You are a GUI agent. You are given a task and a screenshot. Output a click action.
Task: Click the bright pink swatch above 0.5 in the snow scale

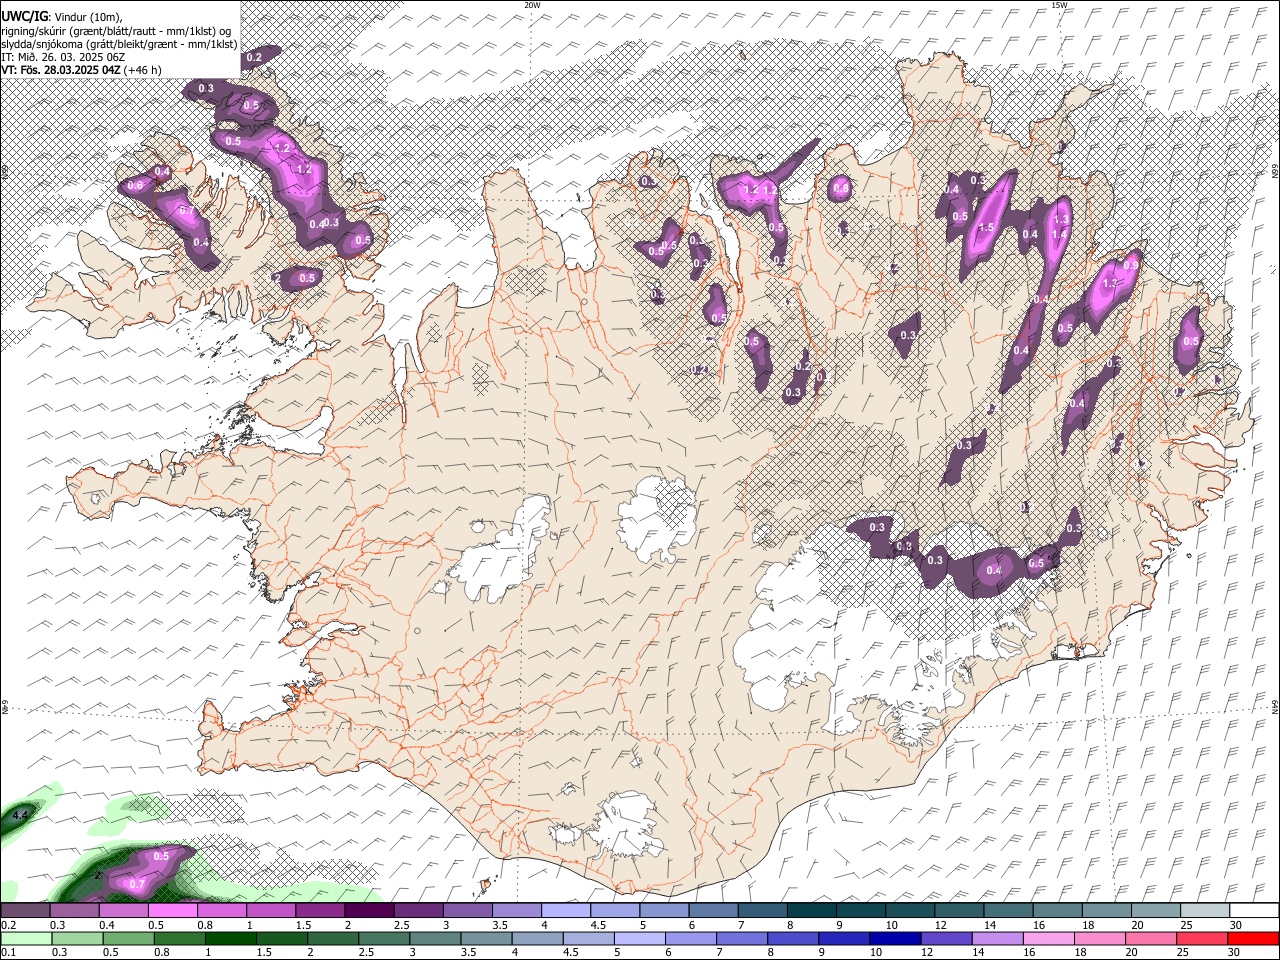pyautogui.click(x=172, y=910)
